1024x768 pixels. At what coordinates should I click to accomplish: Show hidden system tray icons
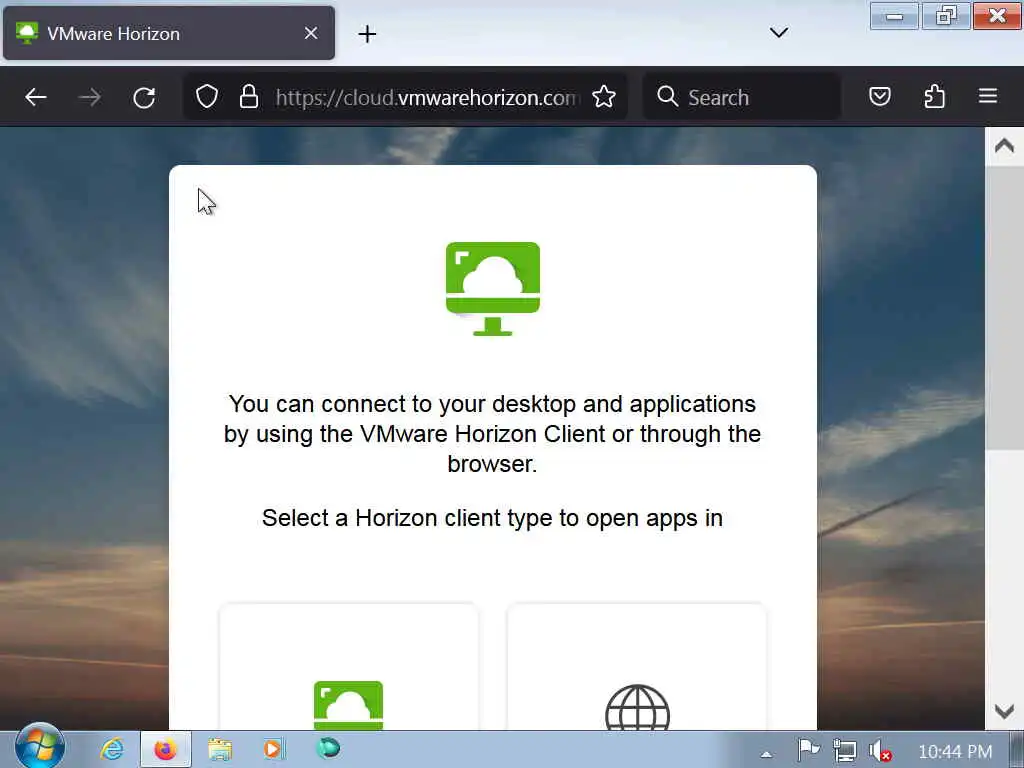click(x=766, y=754)
